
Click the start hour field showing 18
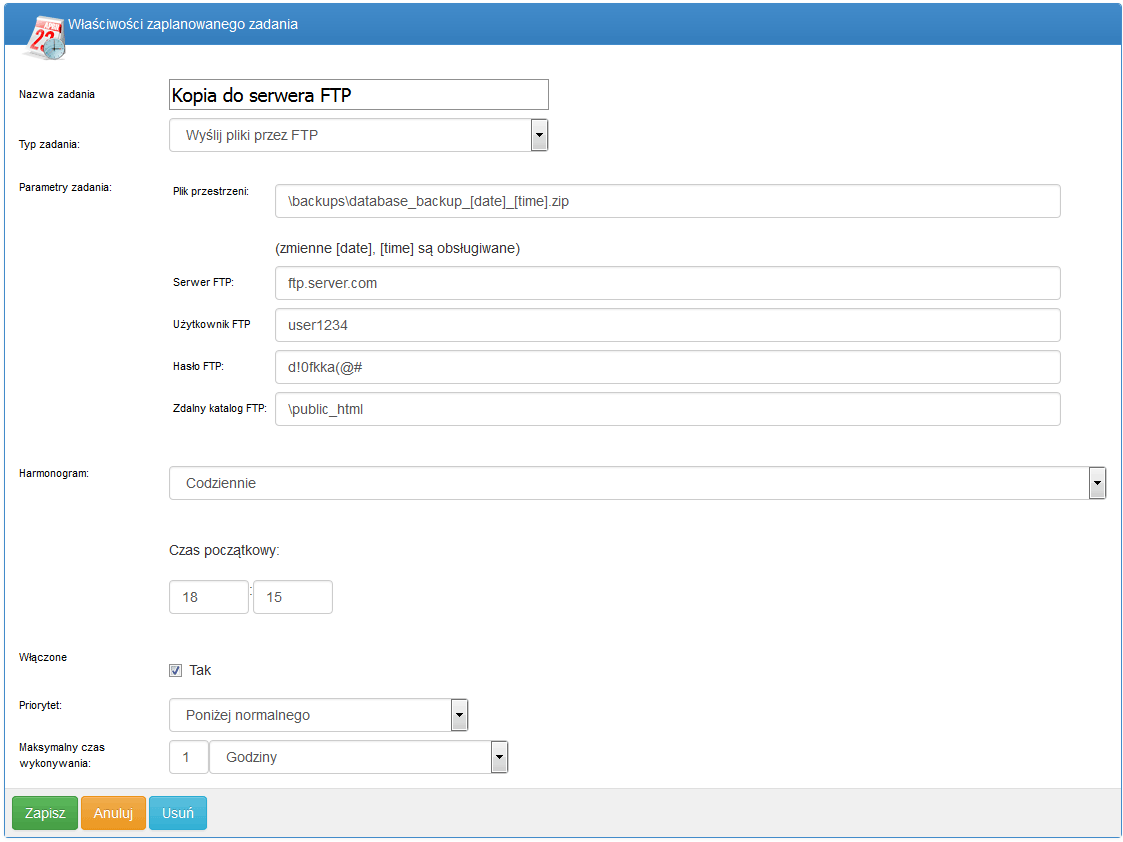[x=209, y=597]
